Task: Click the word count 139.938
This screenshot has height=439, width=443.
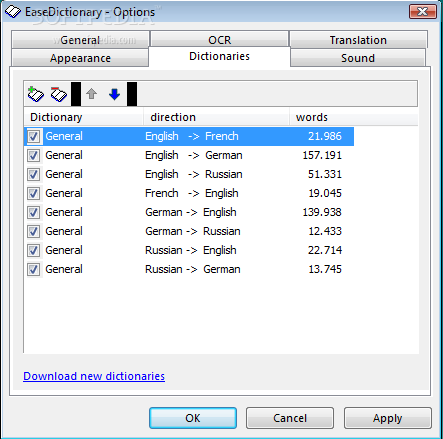Action: pos(322,212)
